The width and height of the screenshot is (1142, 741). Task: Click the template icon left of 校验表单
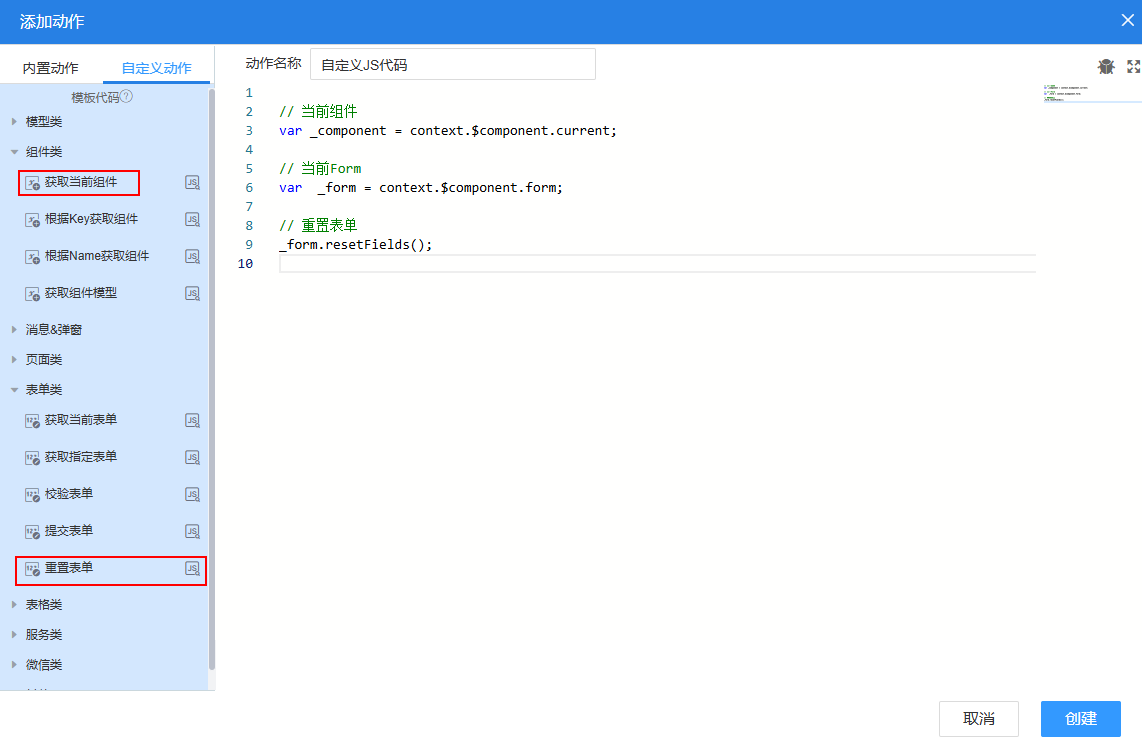(33, 495)
